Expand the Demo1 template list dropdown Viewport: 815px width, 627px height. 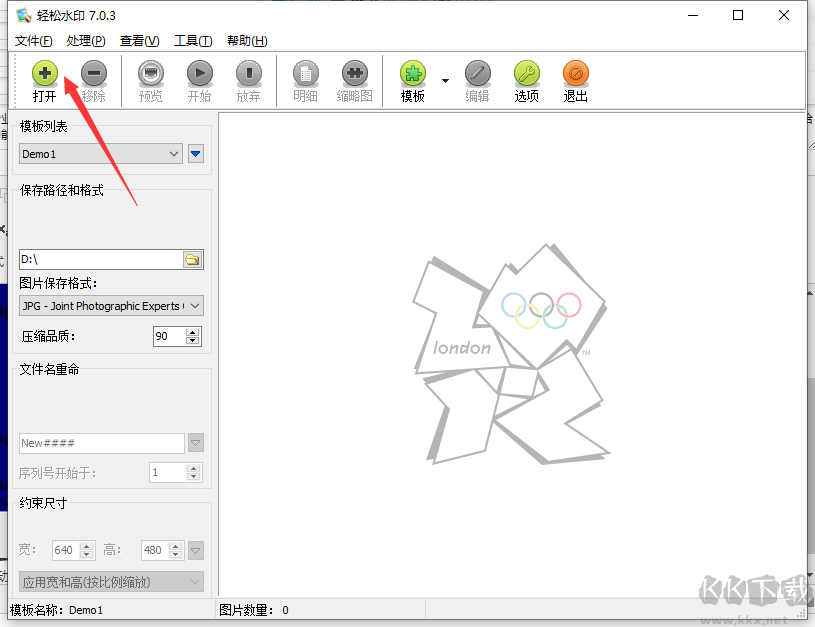click(x=174, y=154)
